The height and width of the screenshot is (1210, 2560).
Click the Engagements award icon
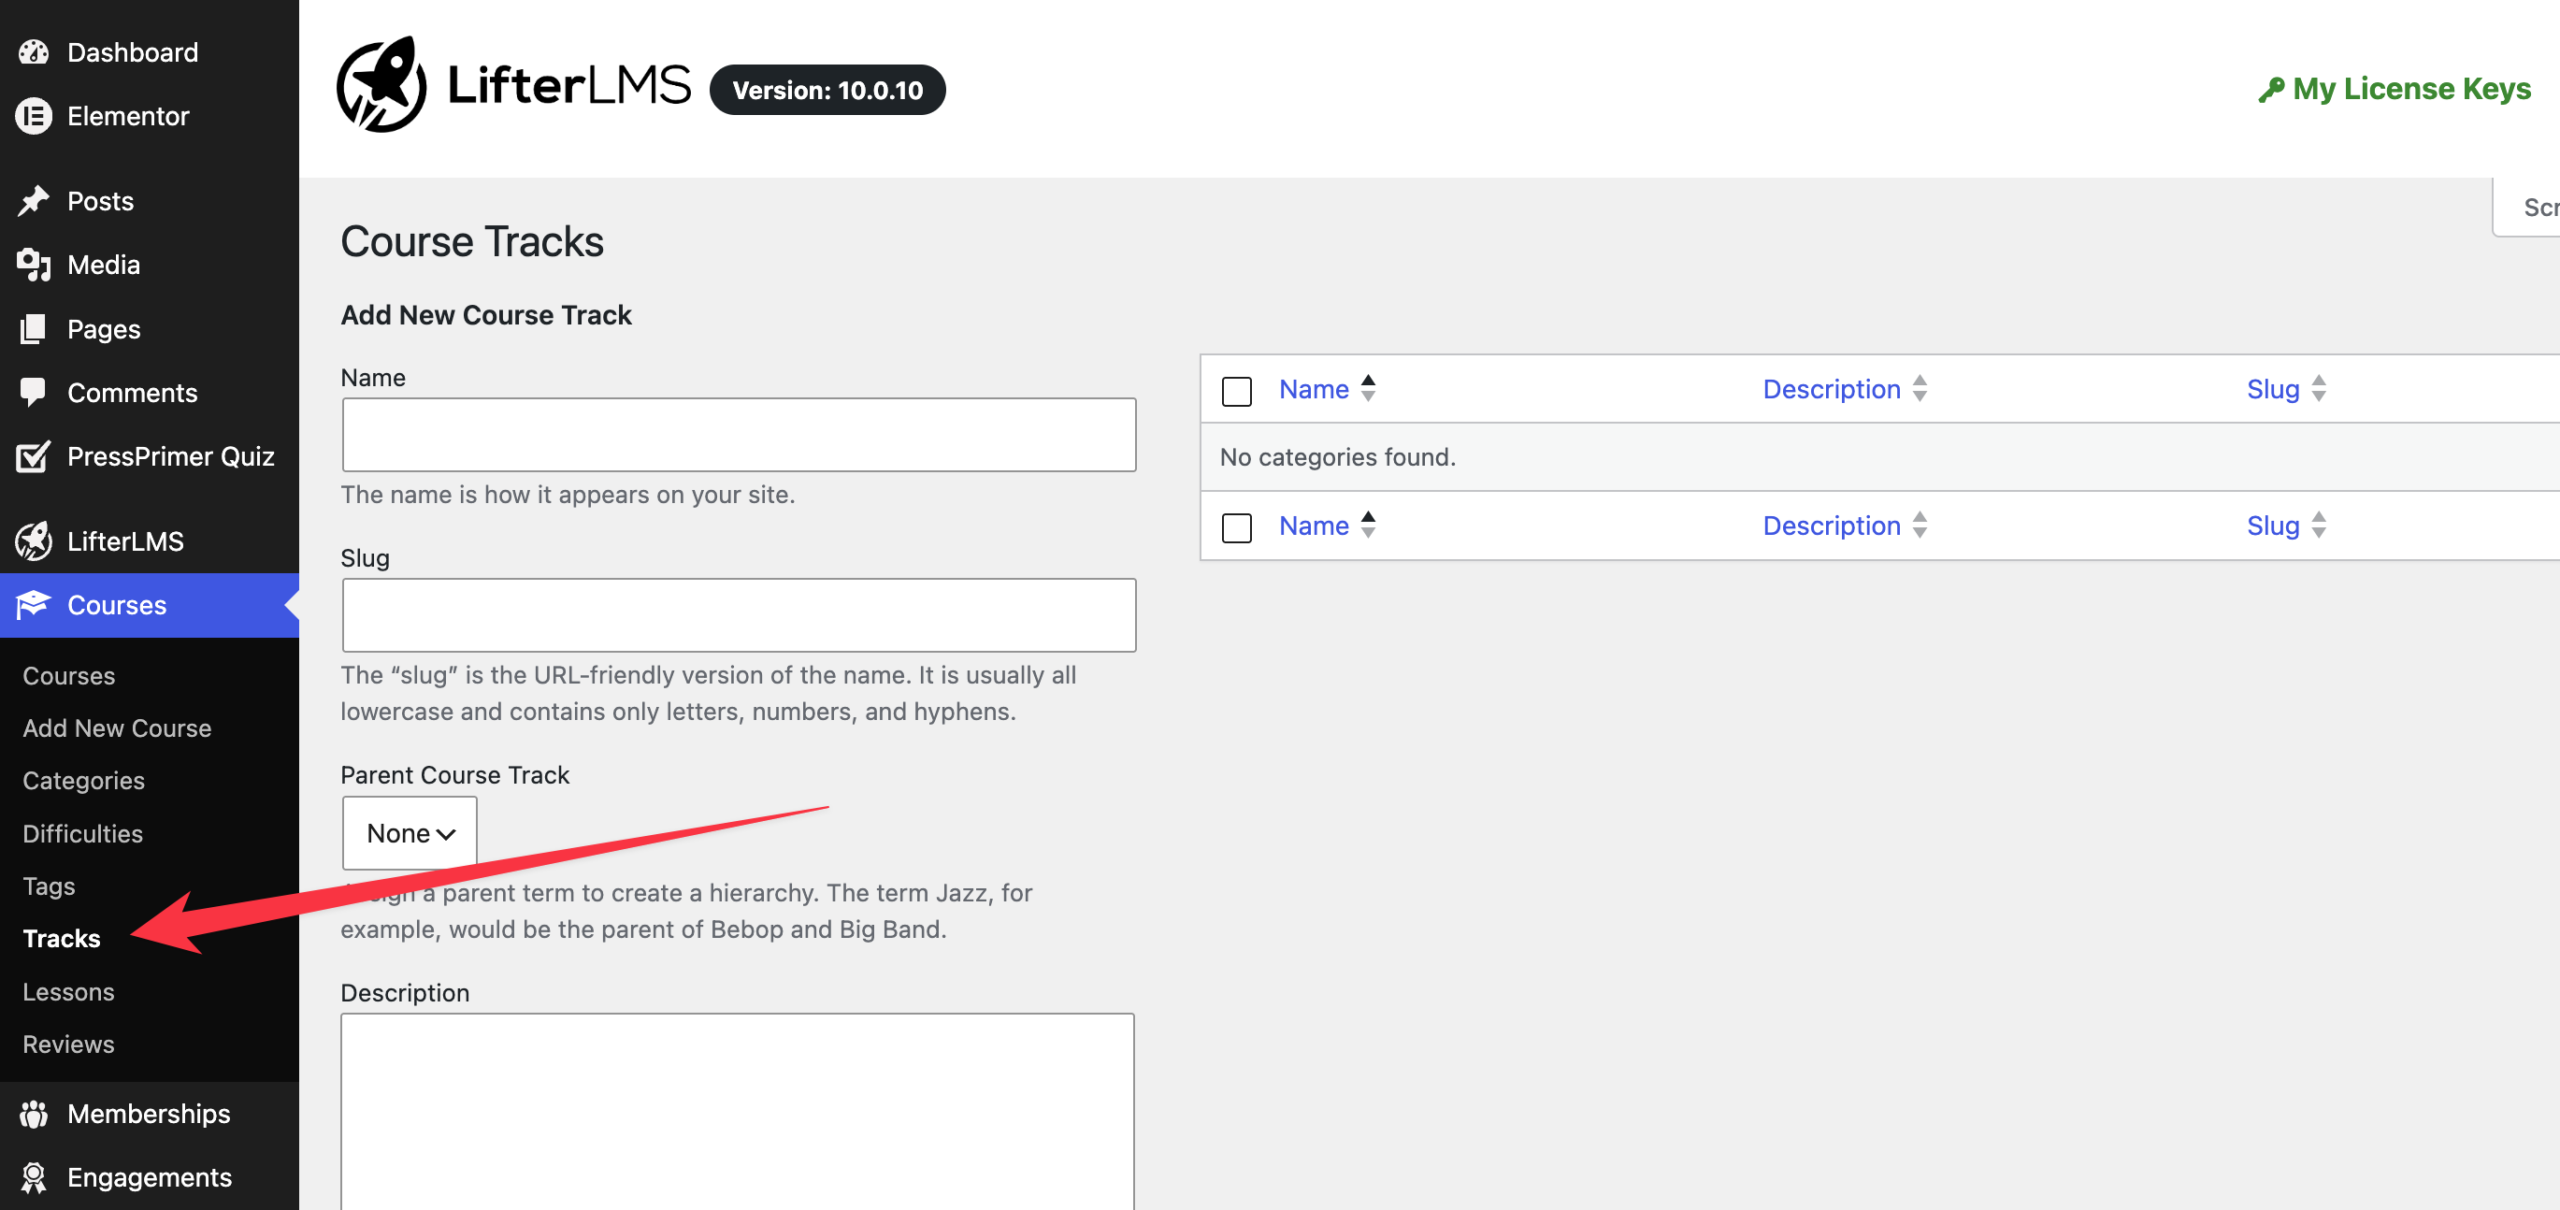point(33,1178)
